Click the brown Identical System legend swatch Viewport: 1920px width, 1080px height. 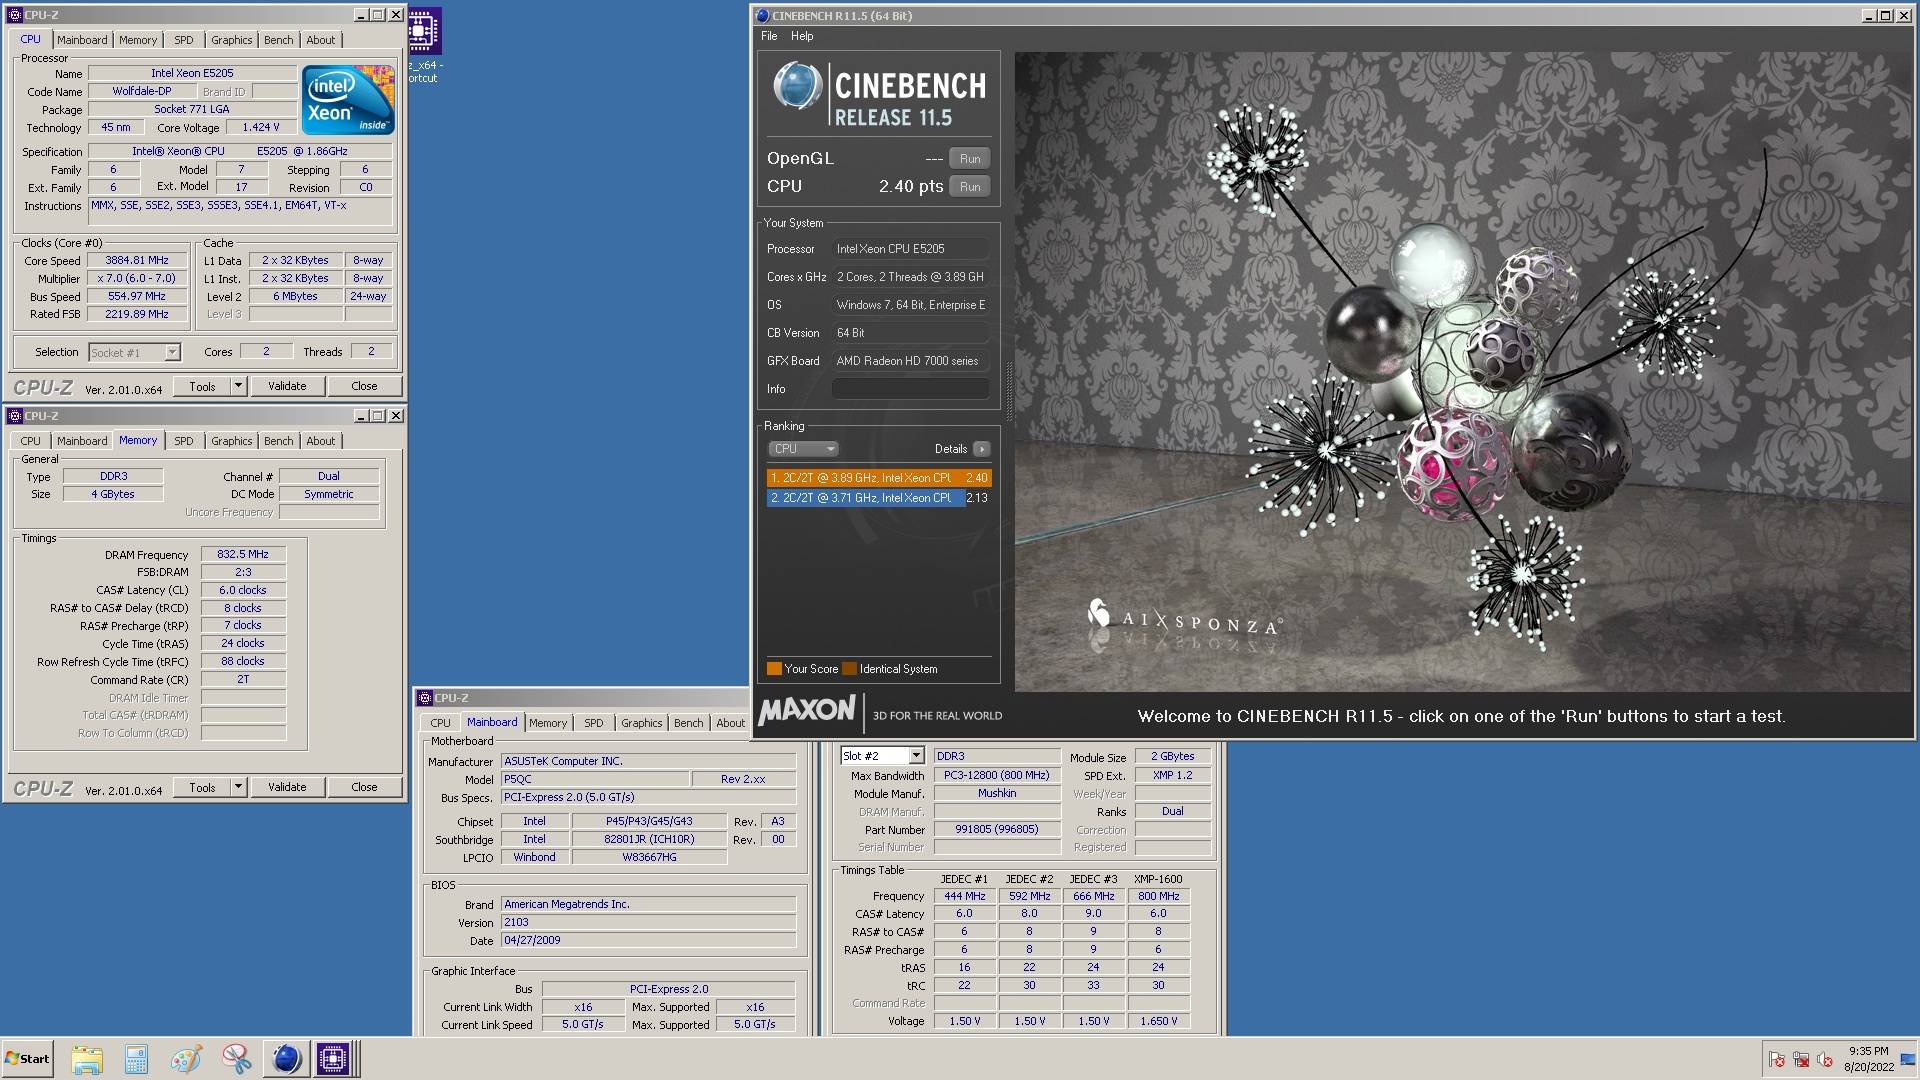tap(850, 669)
